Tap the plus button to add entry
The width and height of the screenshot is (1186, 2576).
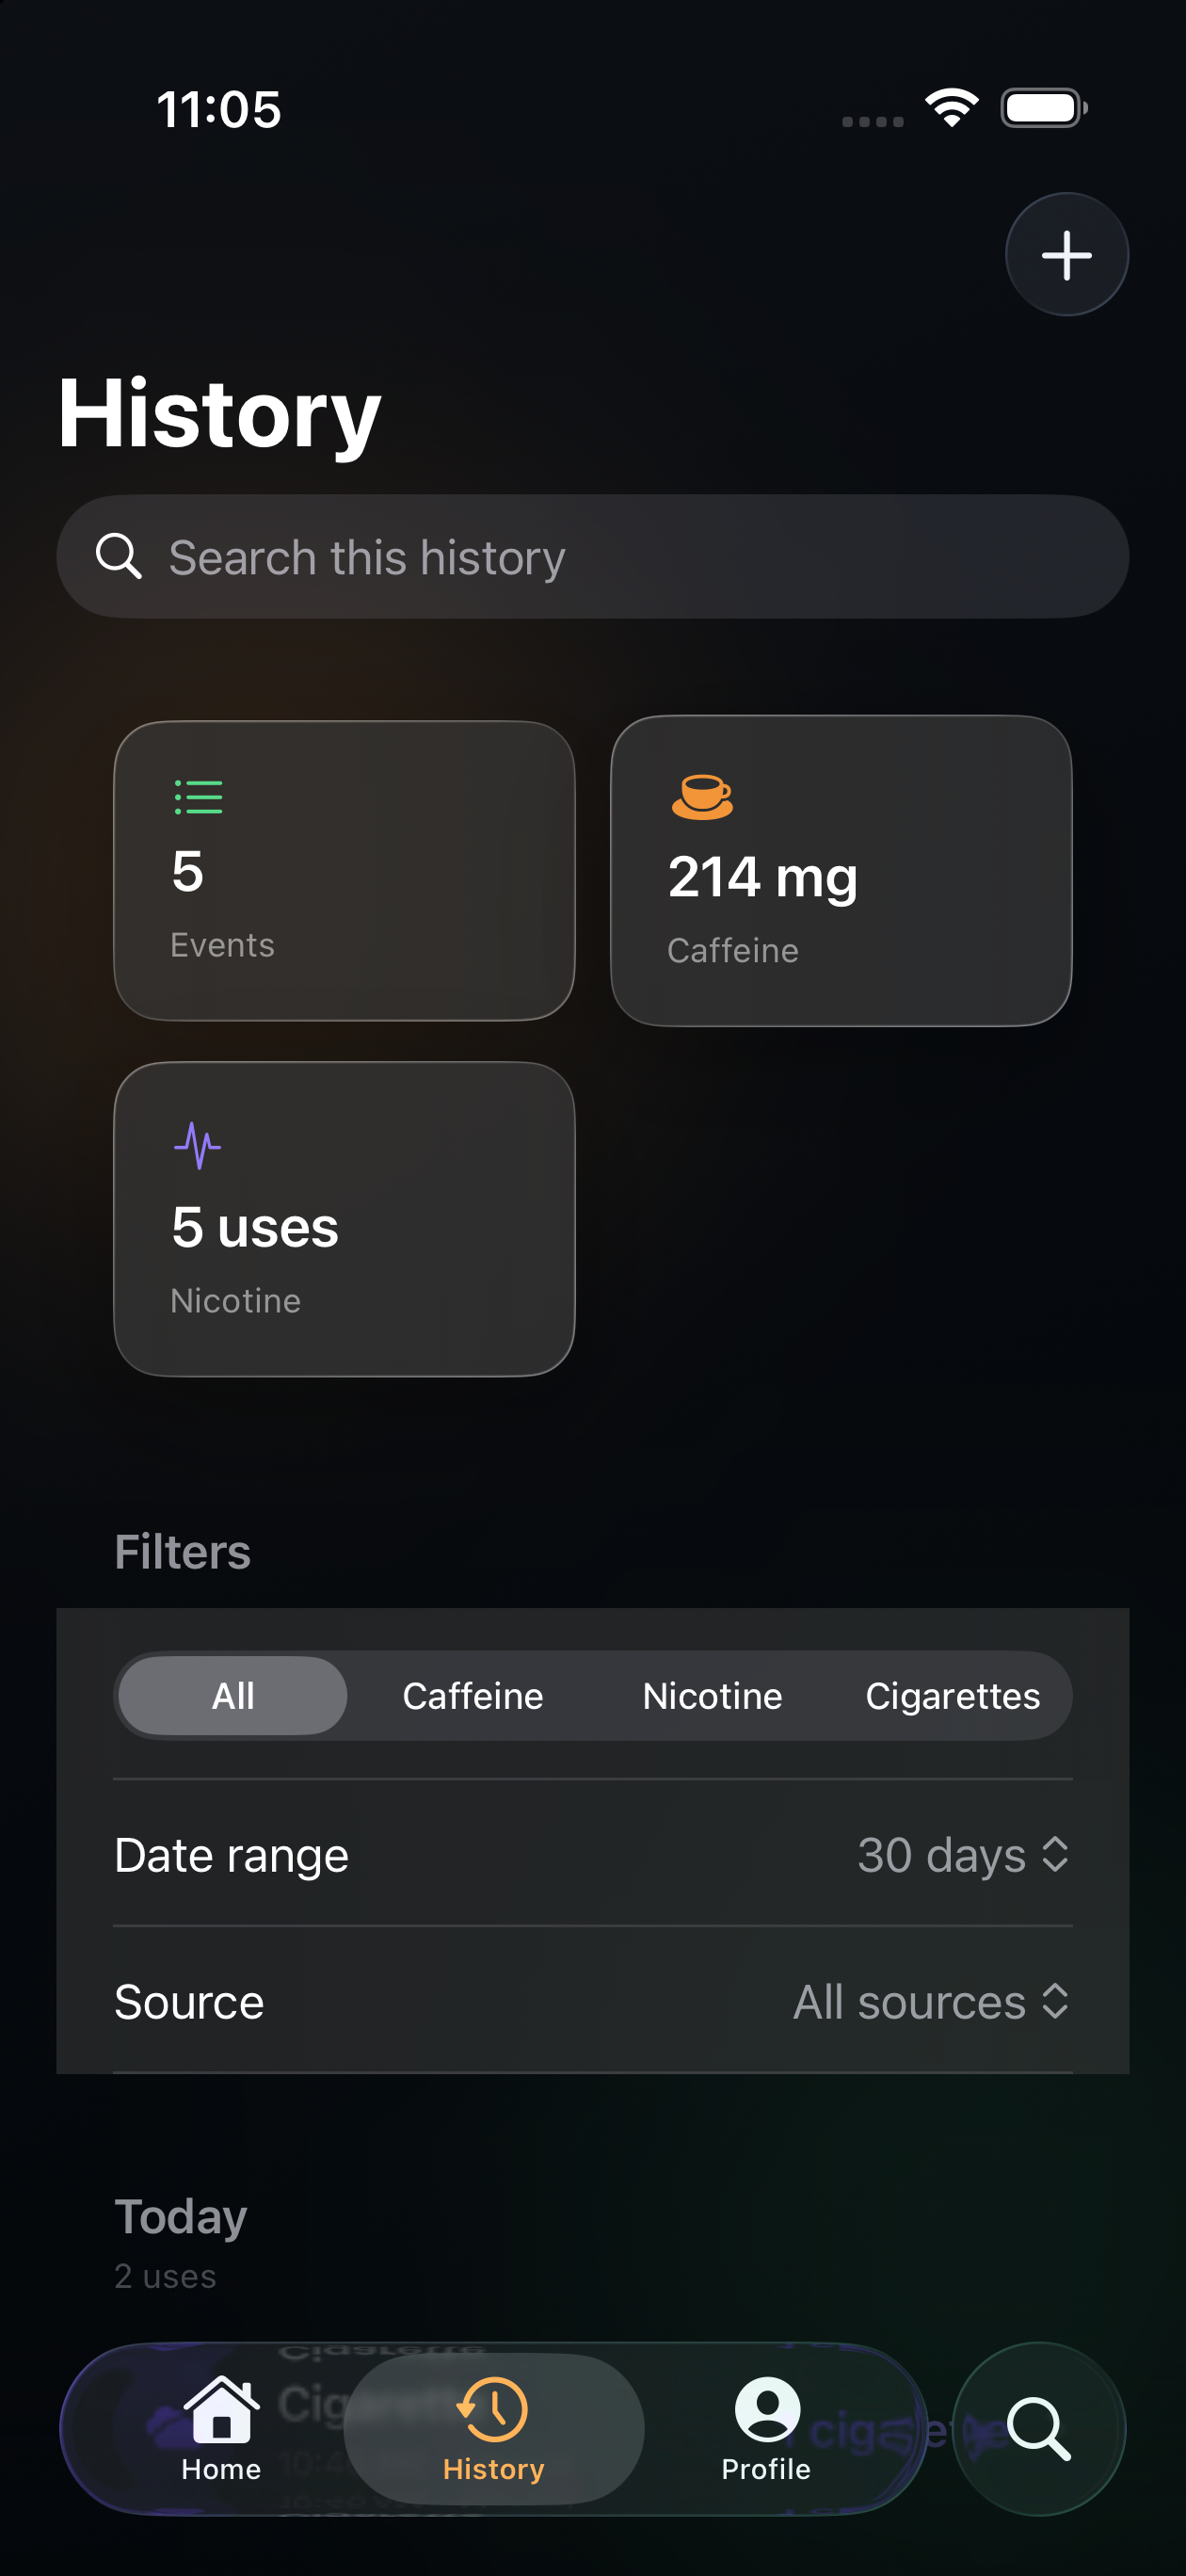[1066, 255]
